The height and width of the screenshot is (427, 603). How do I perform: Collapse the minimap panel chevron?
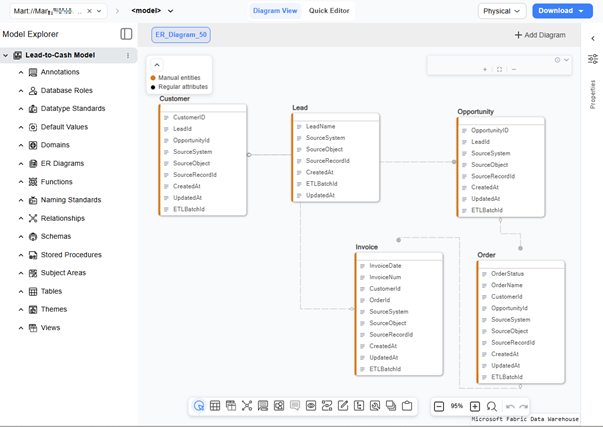(x=566, y=60)
